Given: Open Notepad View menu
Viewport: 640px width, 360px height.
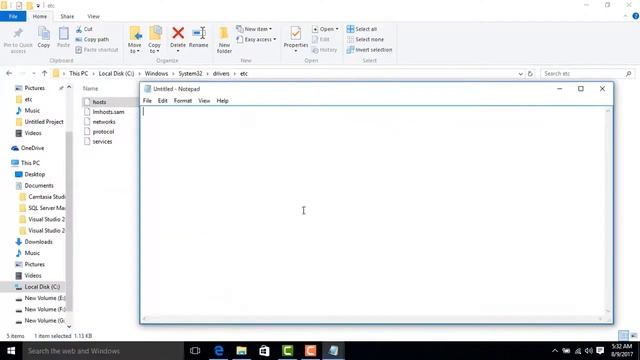Looking at the screenshot, I should tap(204, 101).
